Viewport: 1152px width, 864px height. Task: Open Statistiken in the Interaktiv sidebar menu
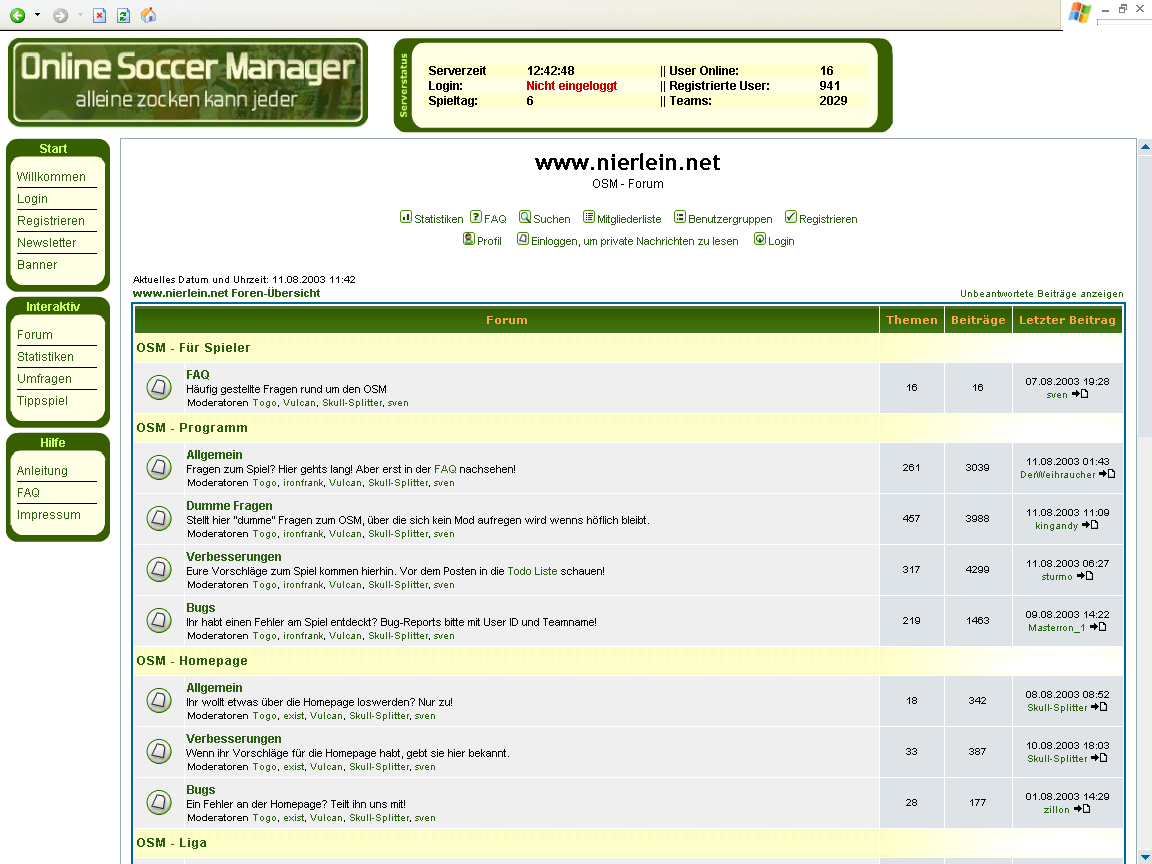coord(46,357)
